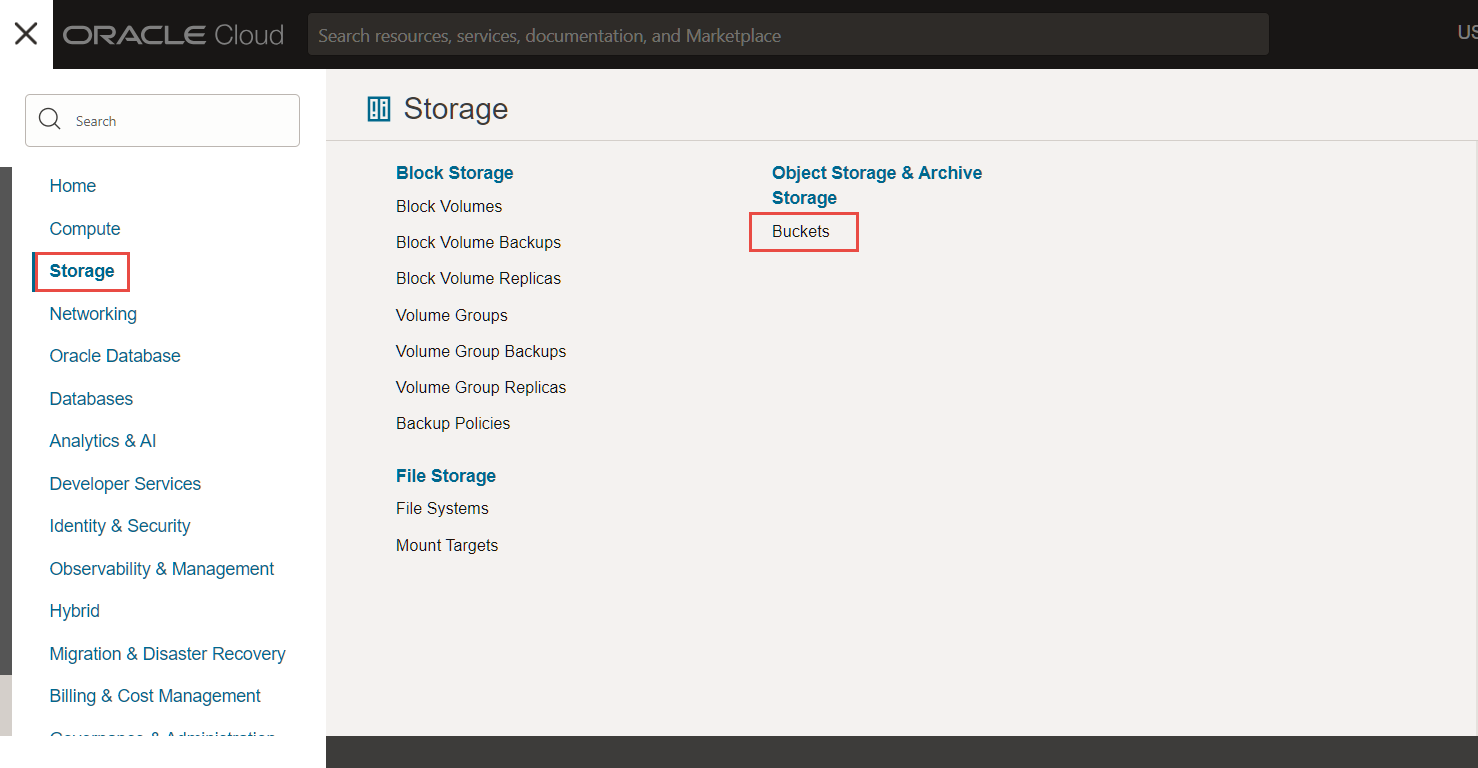The image size is (1478, 768).
Task: Click the Oracle Cloud logo
Action: (174, 35)
